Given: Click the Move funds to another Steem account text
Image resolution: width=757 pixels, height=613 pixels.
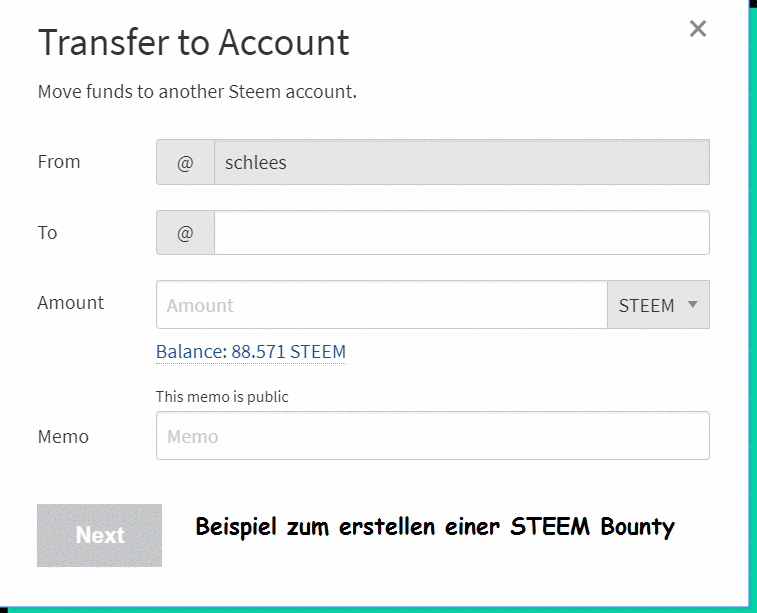Looking at the screenshot, I should pos(197,91).
